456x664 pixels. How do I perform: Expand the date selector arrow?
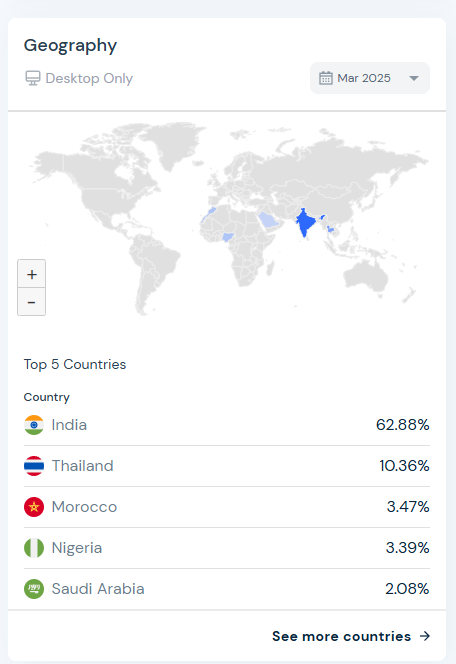pos(414,78)
